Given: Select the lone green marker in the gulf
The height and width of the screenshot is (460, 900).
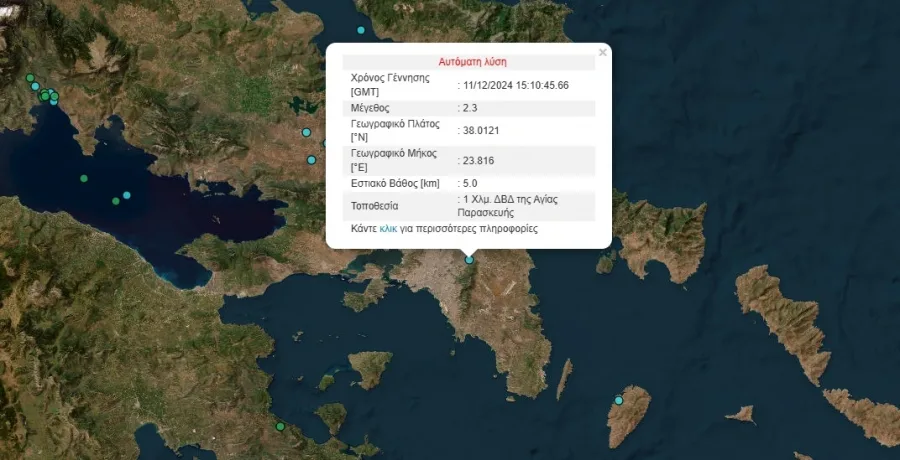Looking at the screenshot, I should [x=84, y=179].
